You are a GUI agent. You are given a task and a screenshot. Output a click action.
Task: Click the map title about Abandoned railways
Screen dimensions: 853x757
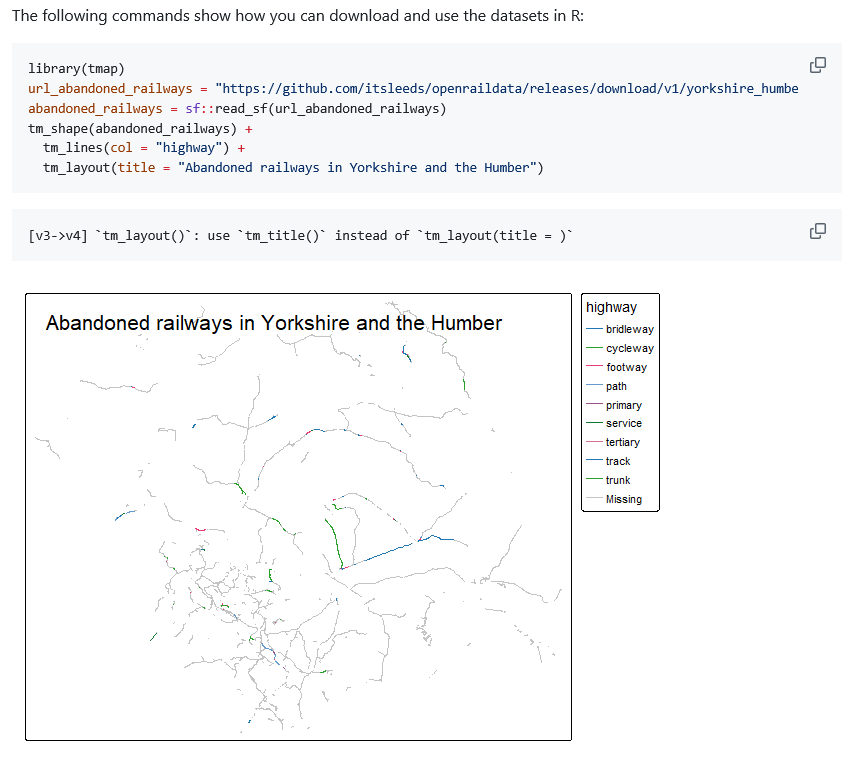[273, 323]
